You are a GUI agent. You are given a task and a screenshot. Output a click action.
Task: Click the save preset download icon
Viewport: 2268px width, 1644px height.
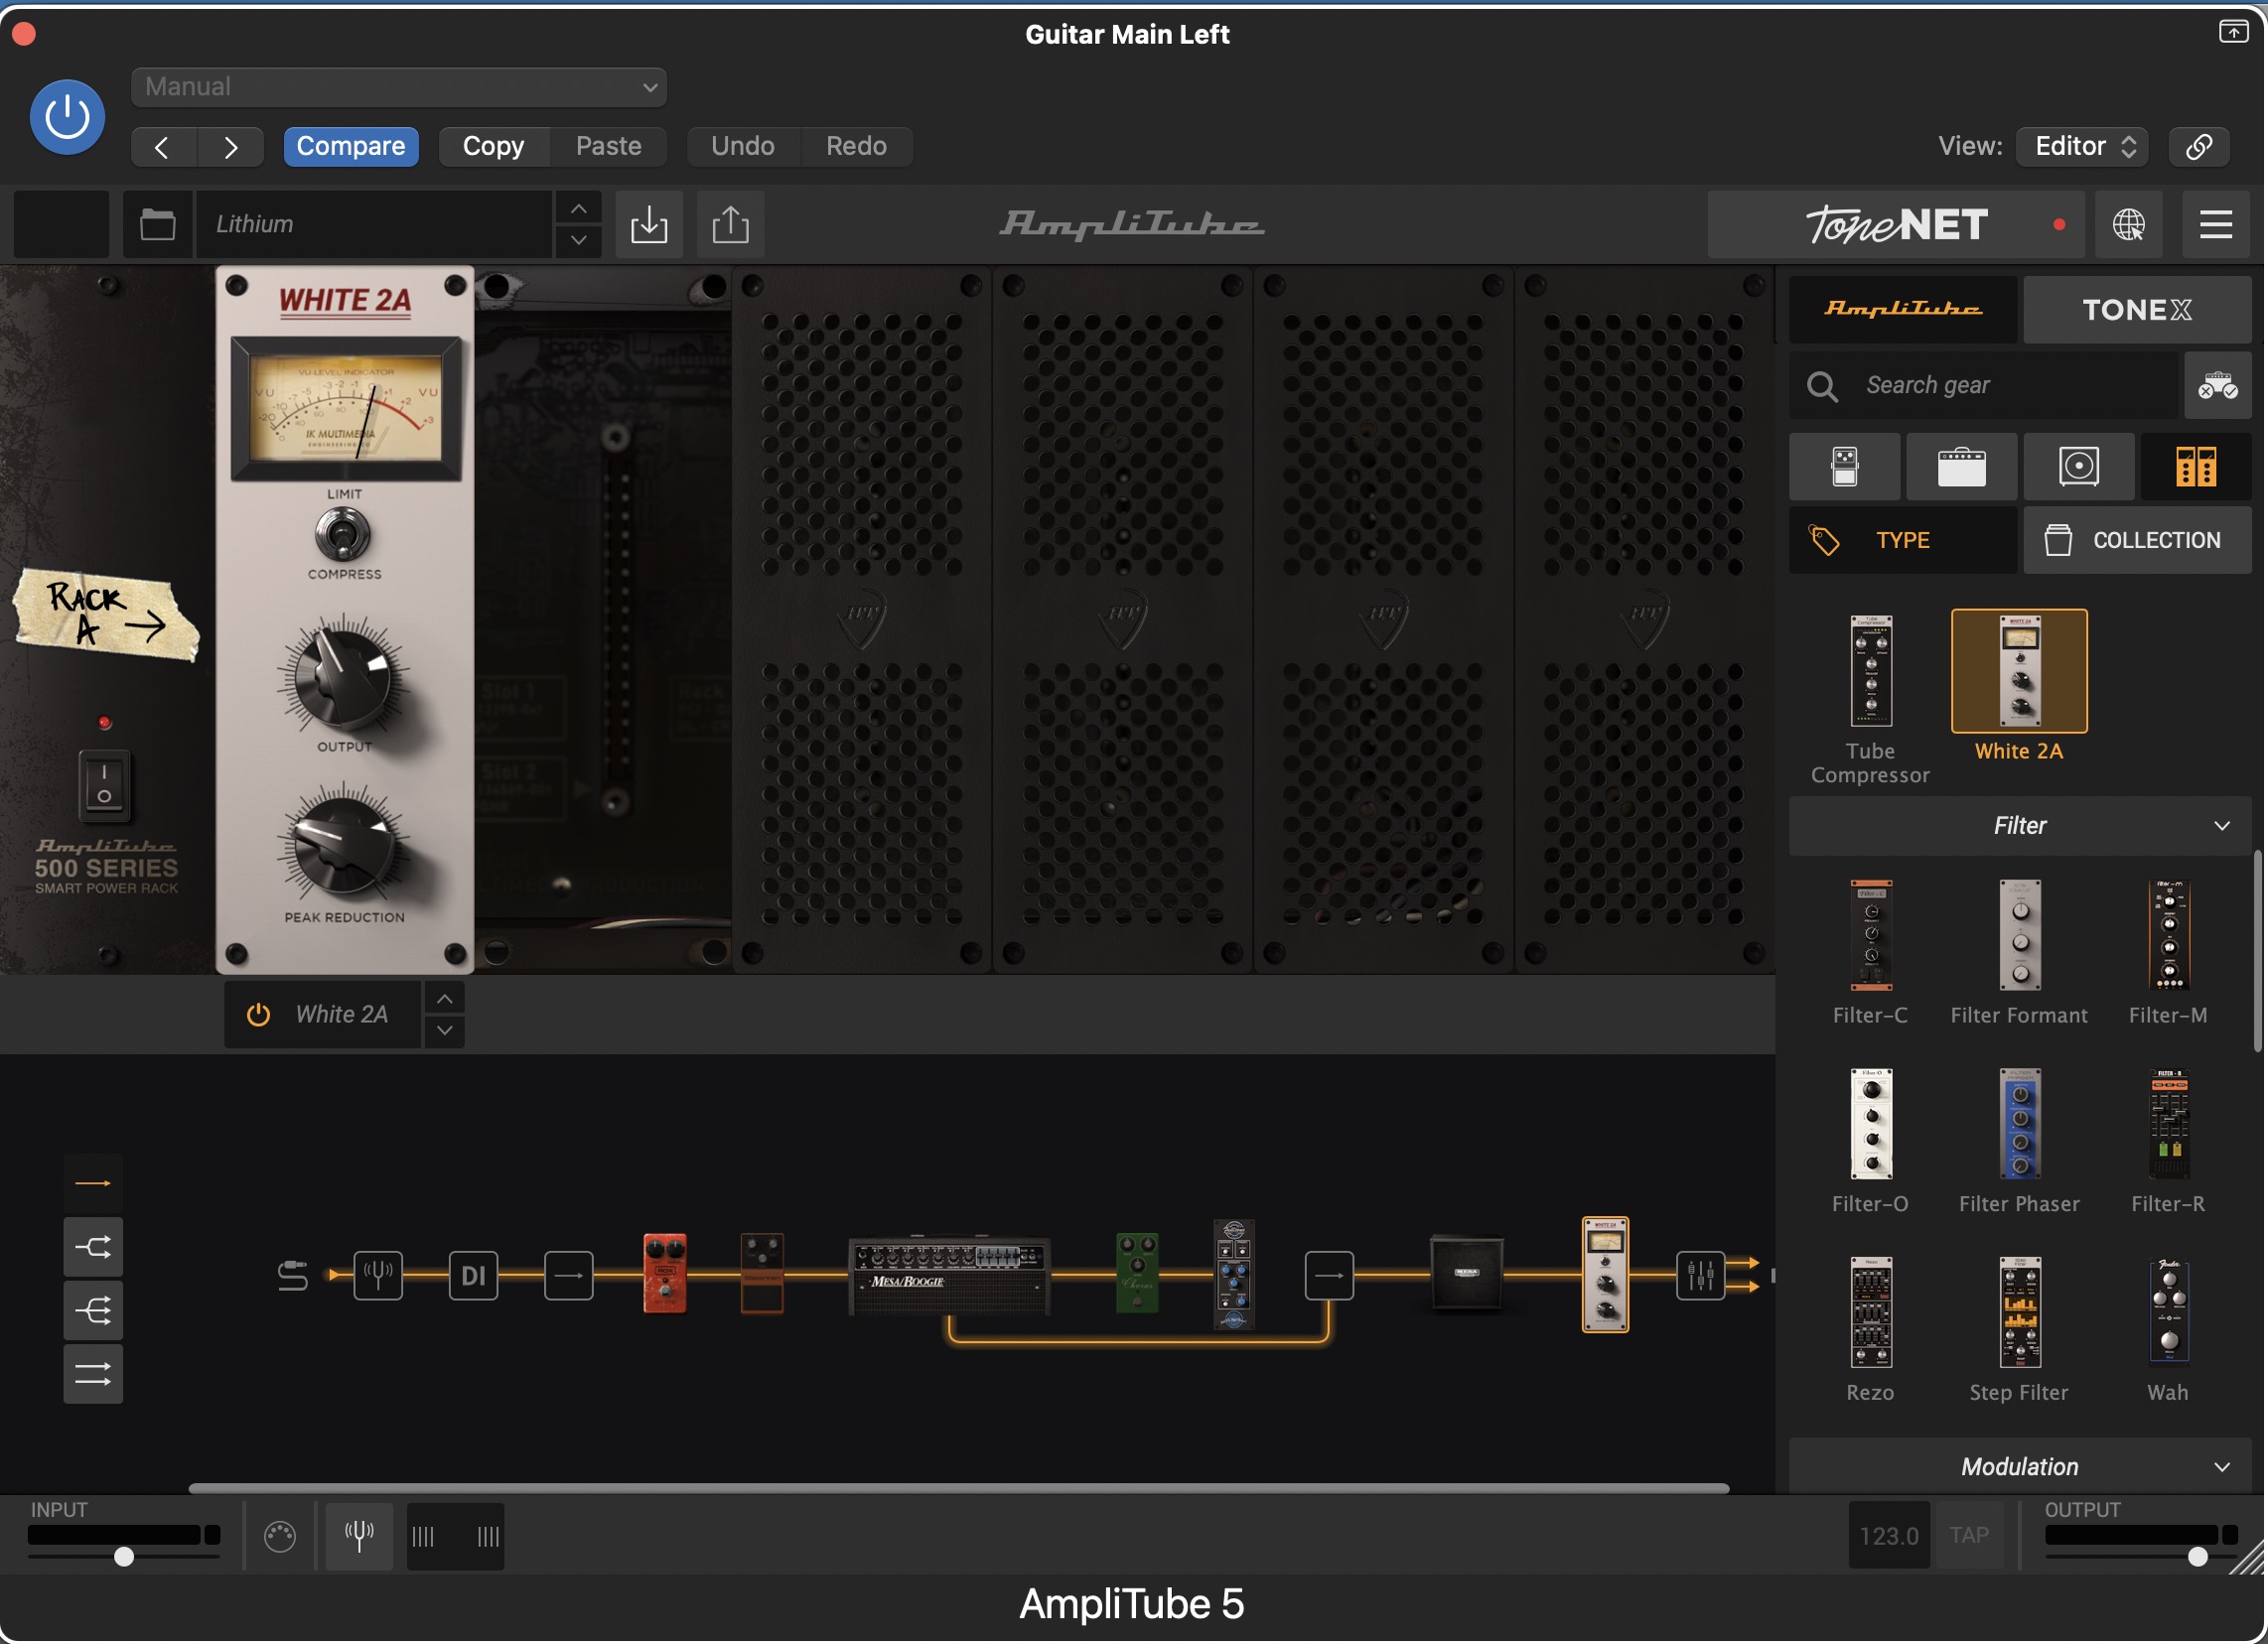pyautogui.click(x=649, y=224)
